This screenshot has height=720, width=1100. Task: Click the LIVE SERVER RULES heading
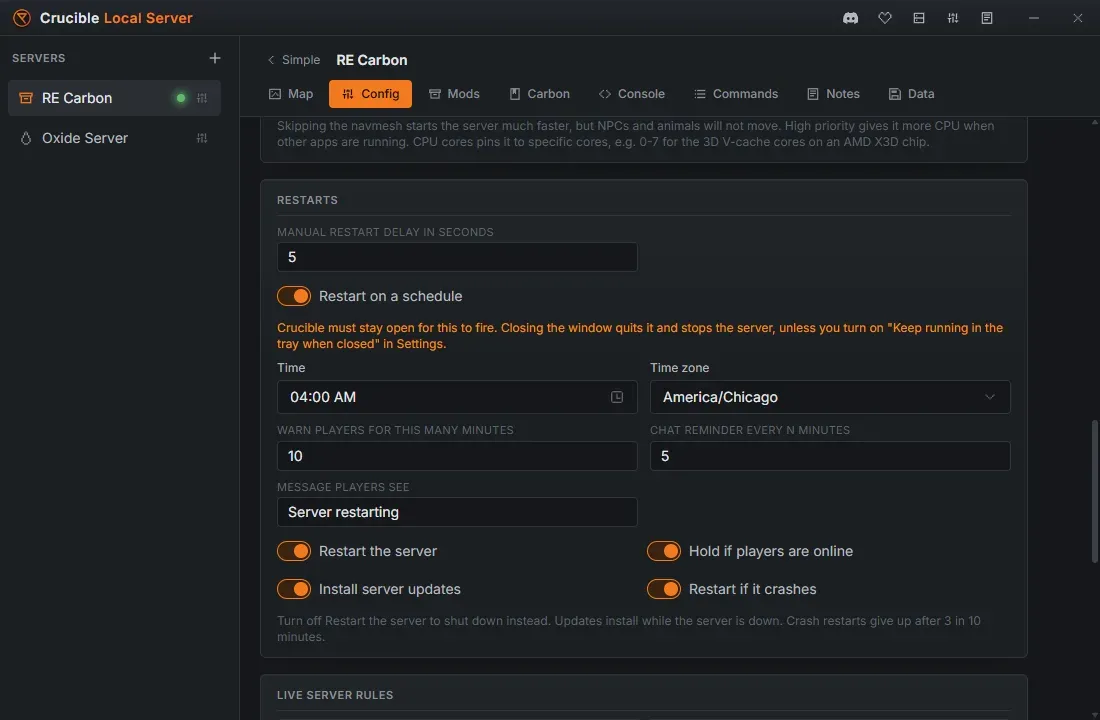tap(335, 695)
